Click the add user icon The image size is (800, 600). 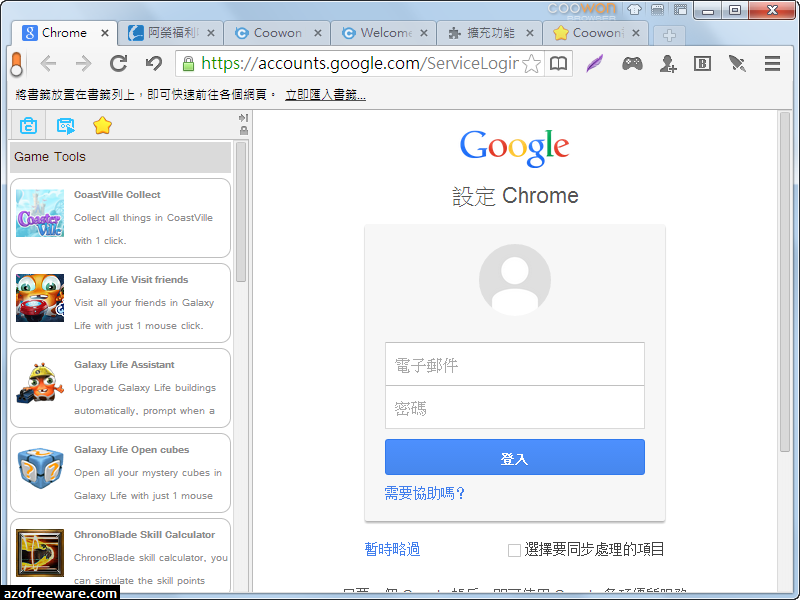(x=668, y=64)
